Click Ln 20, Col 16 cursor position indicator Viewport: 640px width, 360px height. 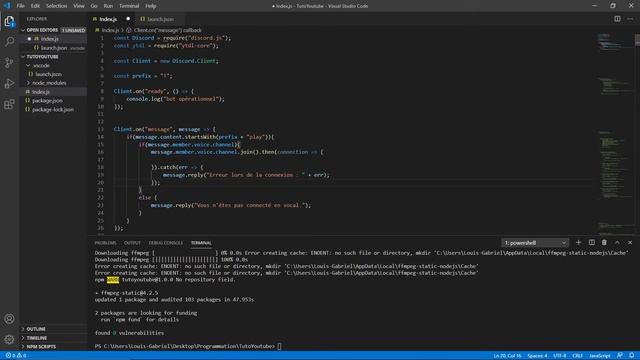point(507,356)
